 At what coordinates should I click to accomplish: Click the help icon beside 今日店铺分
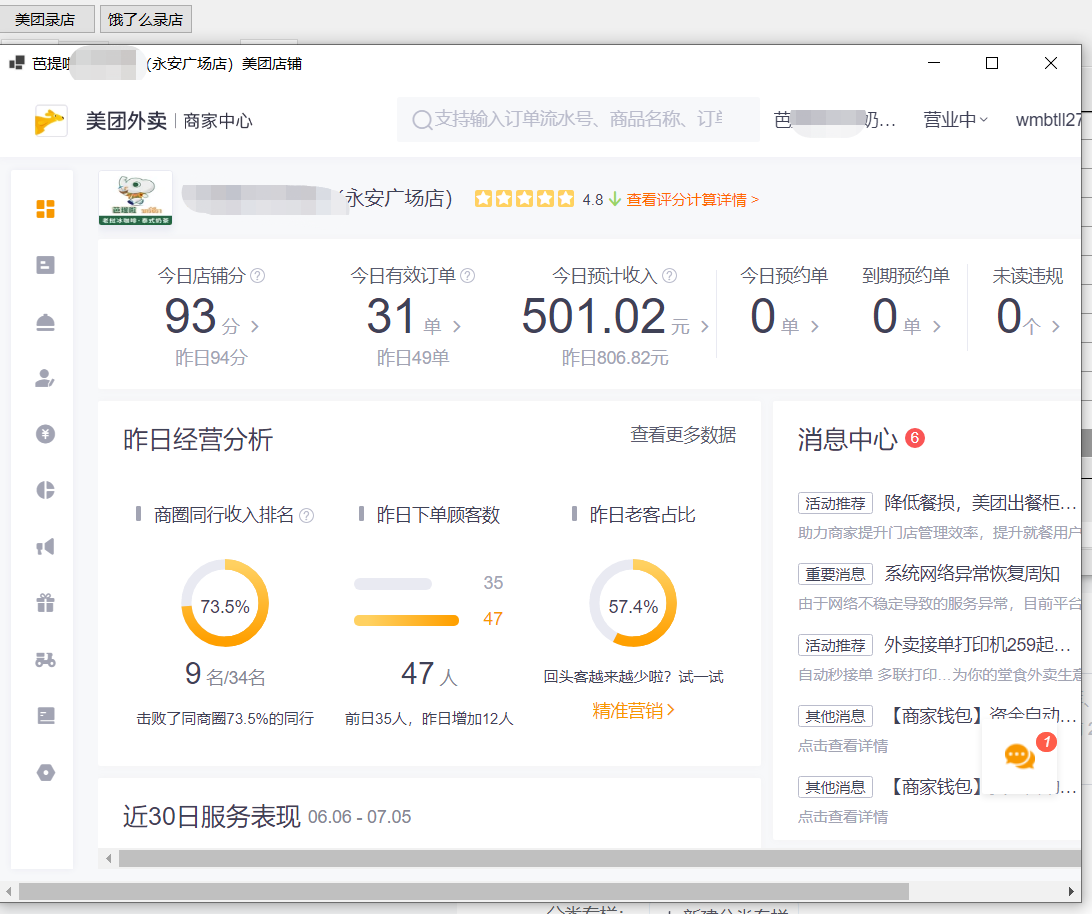(258, 276)
